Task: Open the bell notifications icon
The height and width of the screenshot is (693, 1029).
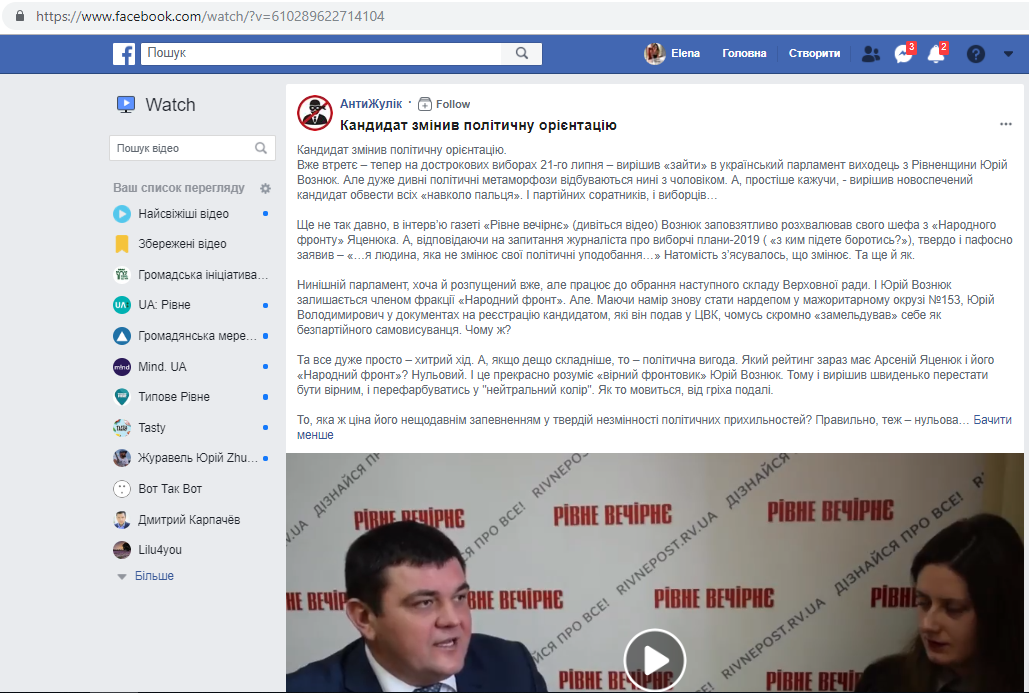Action: pyautogui.click(x=936, y=54)
